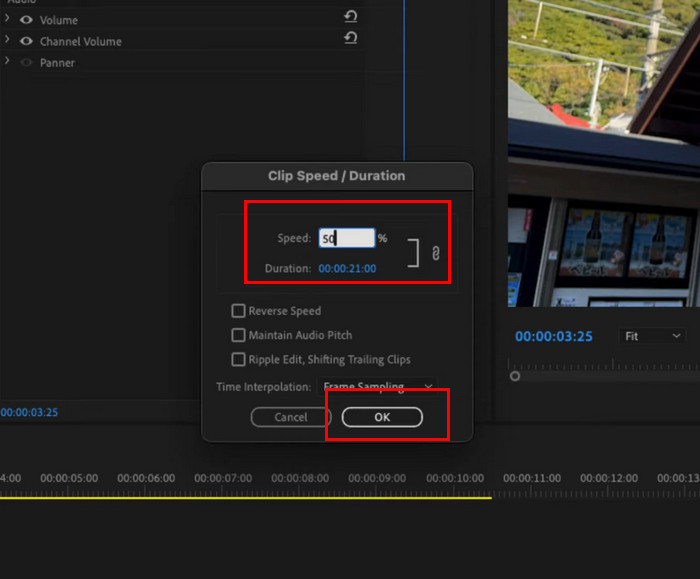Click the timeline ruler at 00:00:07:00
Viewport: 700px width, 579px height.
(x=223, y=478)
